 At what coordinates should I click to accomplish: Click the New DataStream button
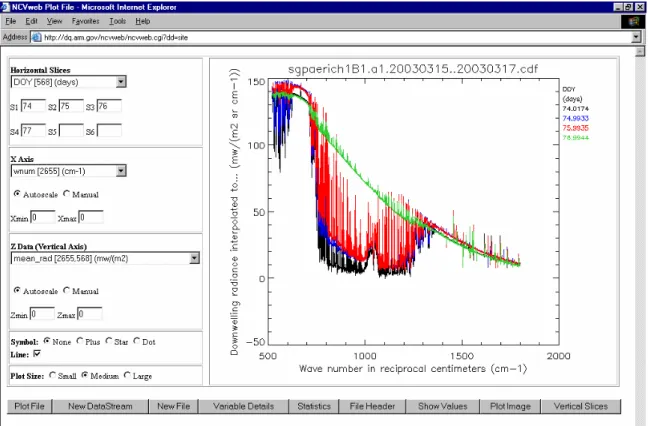100,406
